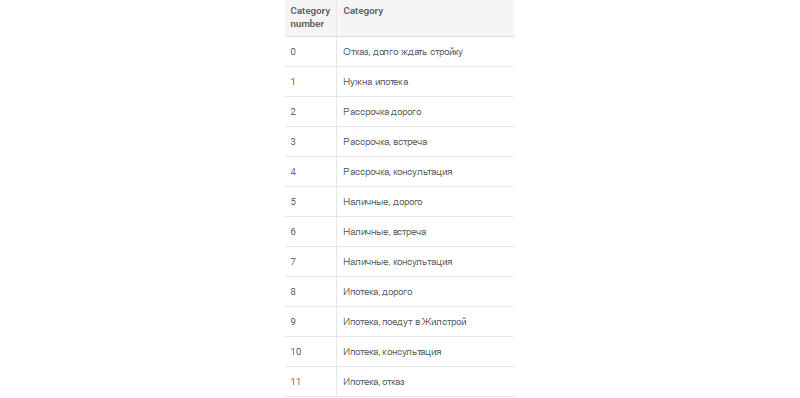The height and width of the screenshot is (398, 800).
Task: Click the "Category" column header
Action: pyautogui.click(x=425, y=17)
